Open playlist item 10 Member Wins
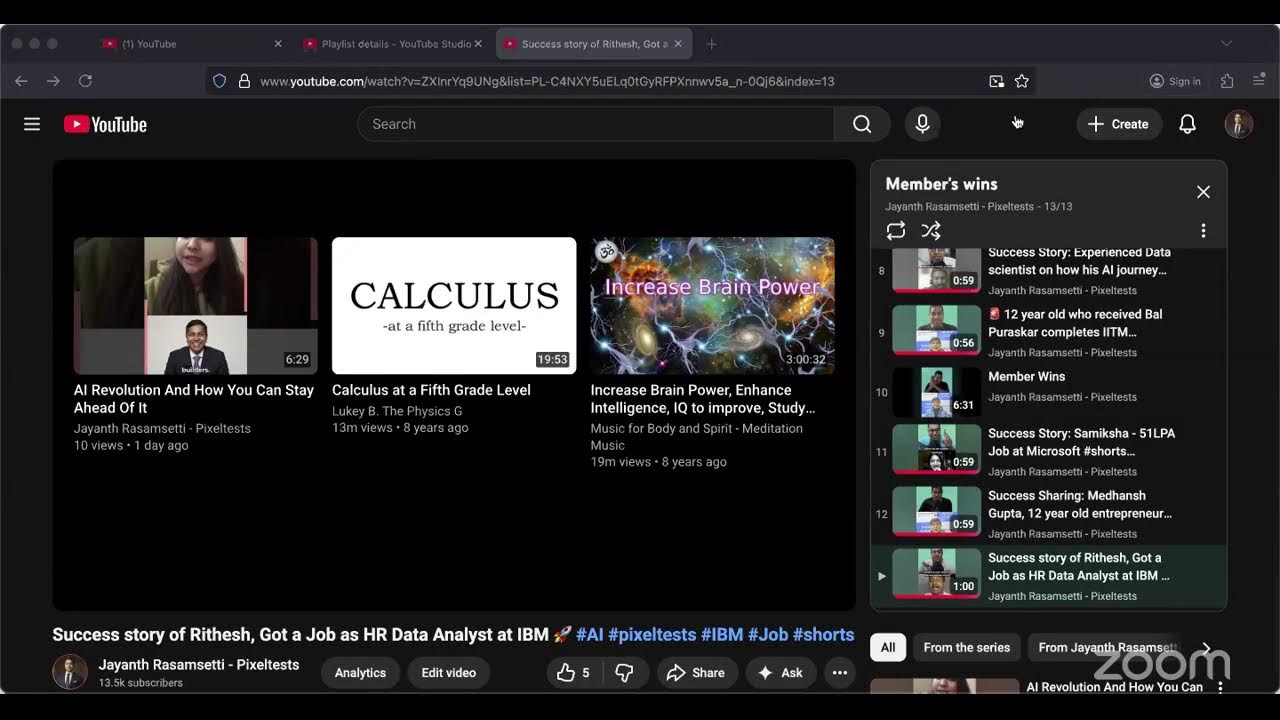 1049,392
